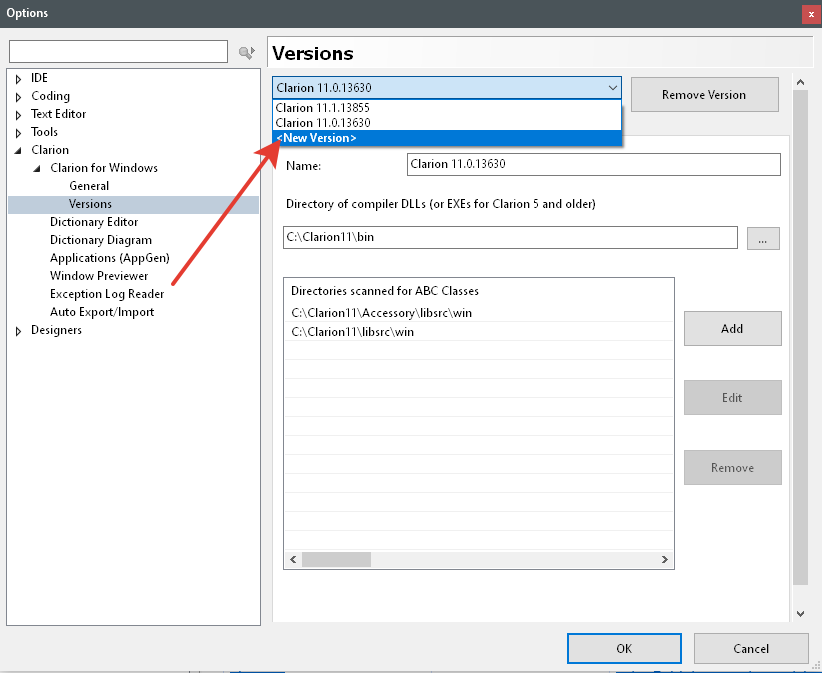Collapse the Clarion tree node

tap(19, 150)
